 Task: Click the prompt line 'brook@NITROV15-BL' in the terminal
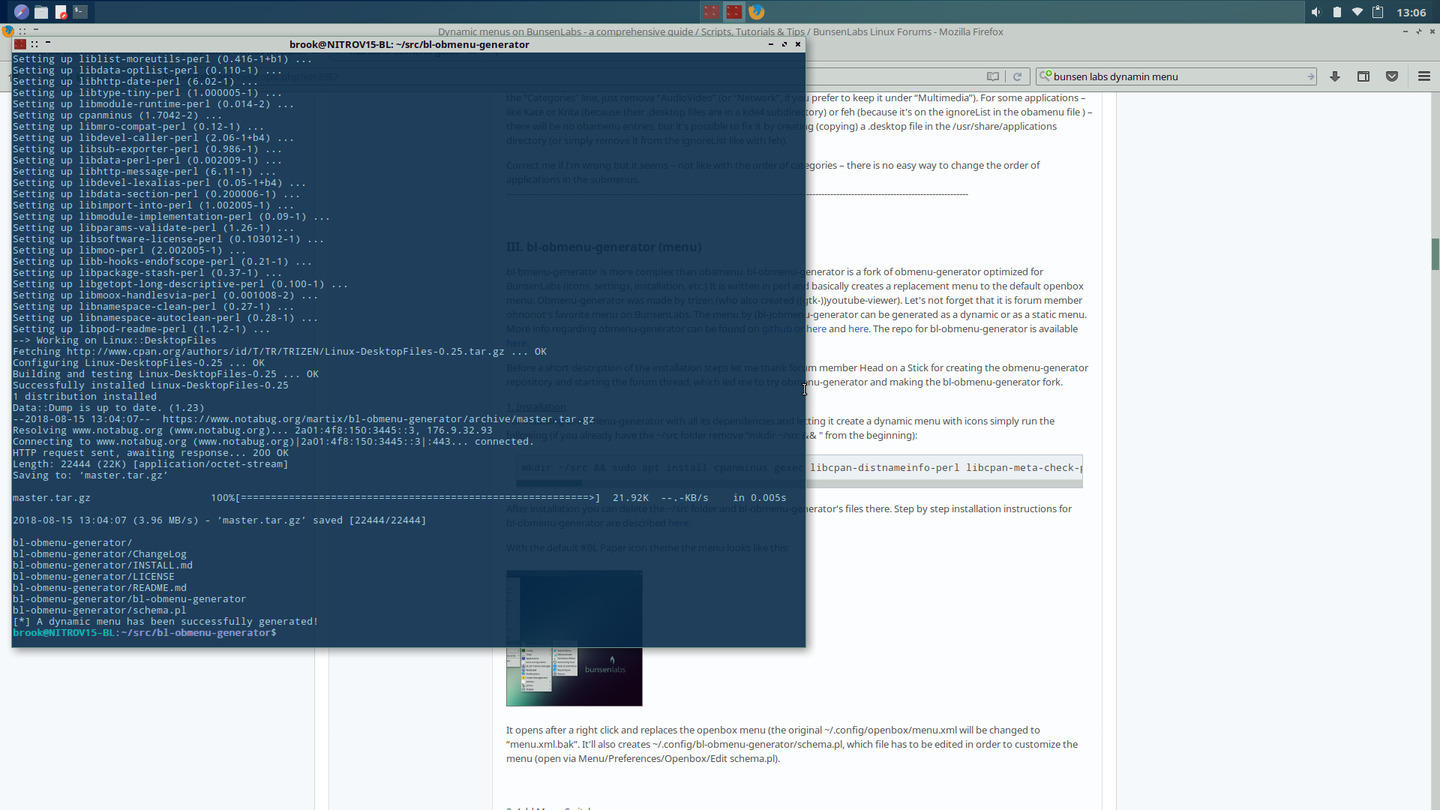144,633
